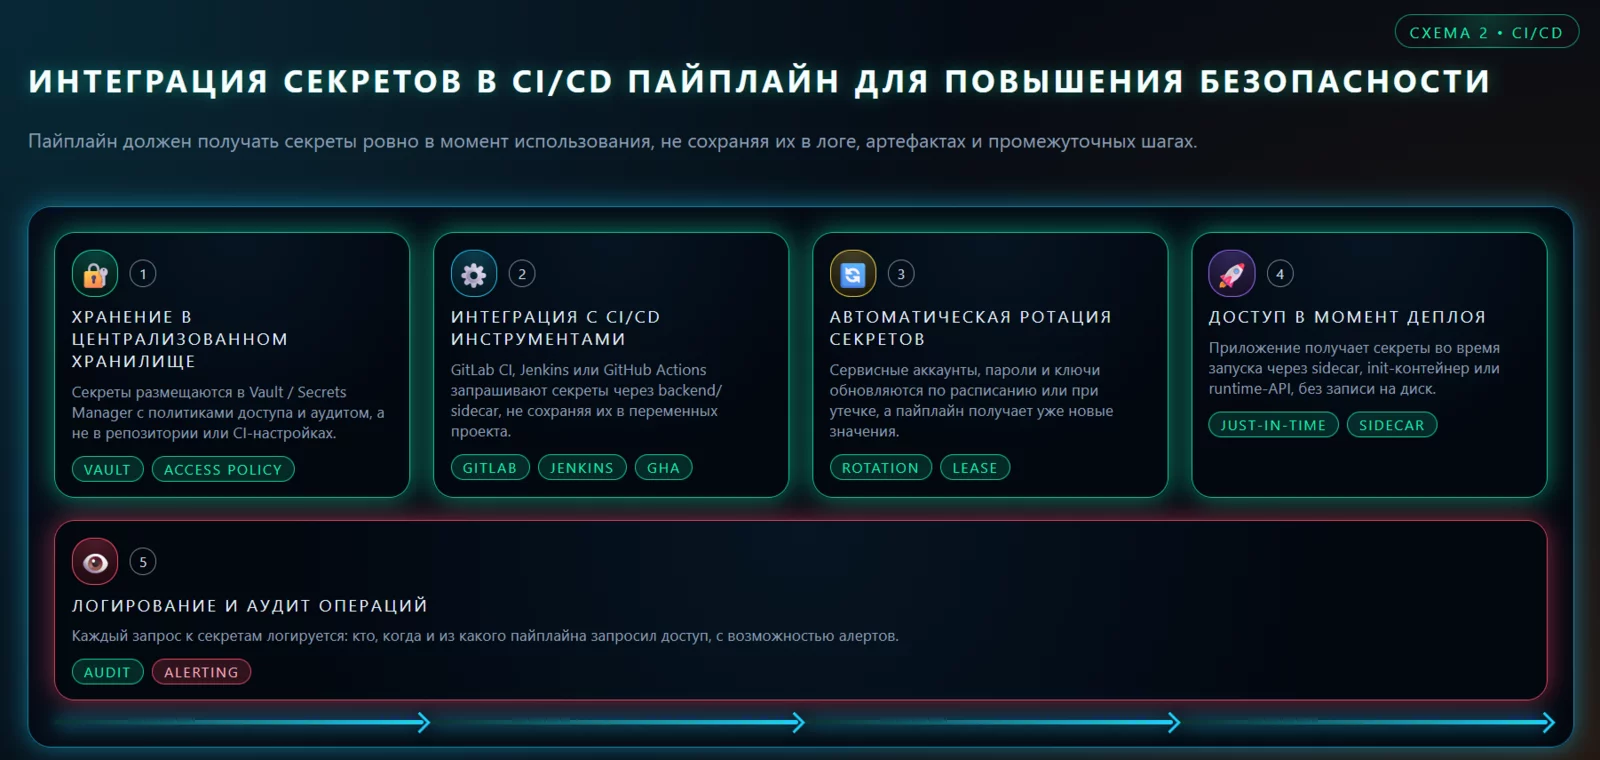Click the subtitle starting with Пайплайн должен получать
1600x760 pixels.
click(x=612, y=141)
